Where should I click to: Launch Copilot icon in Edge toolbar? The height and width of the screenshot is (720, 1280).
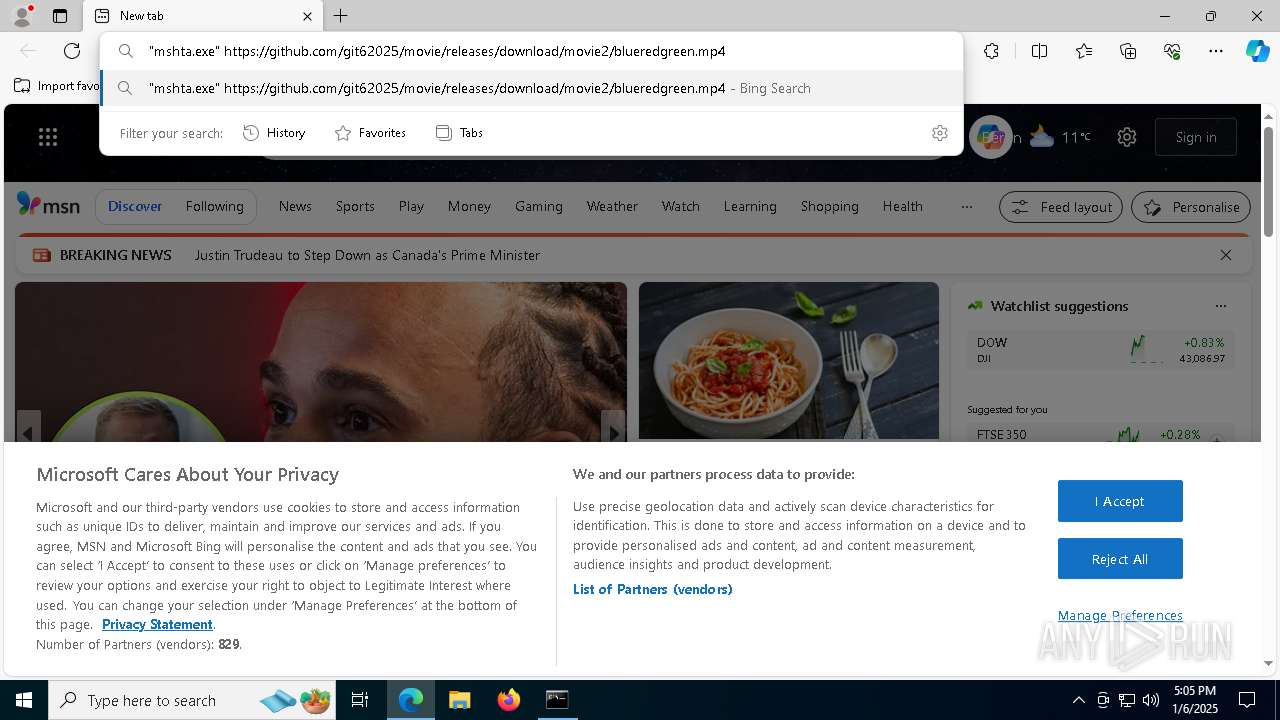pyautogui.click(x=1257, y=51)
